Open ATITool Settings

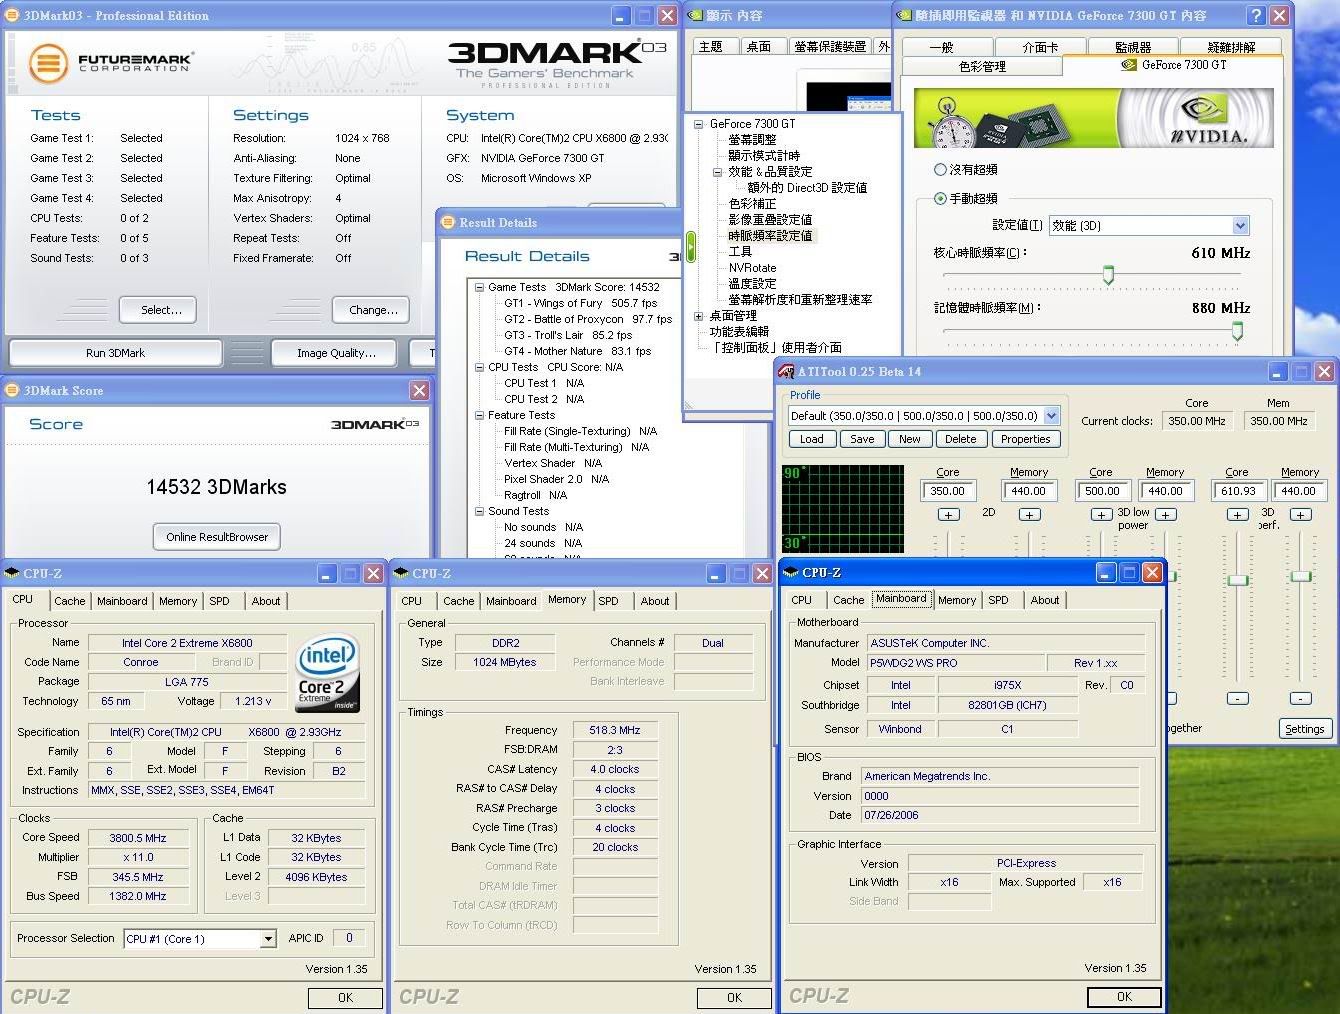click(1305, 729)
